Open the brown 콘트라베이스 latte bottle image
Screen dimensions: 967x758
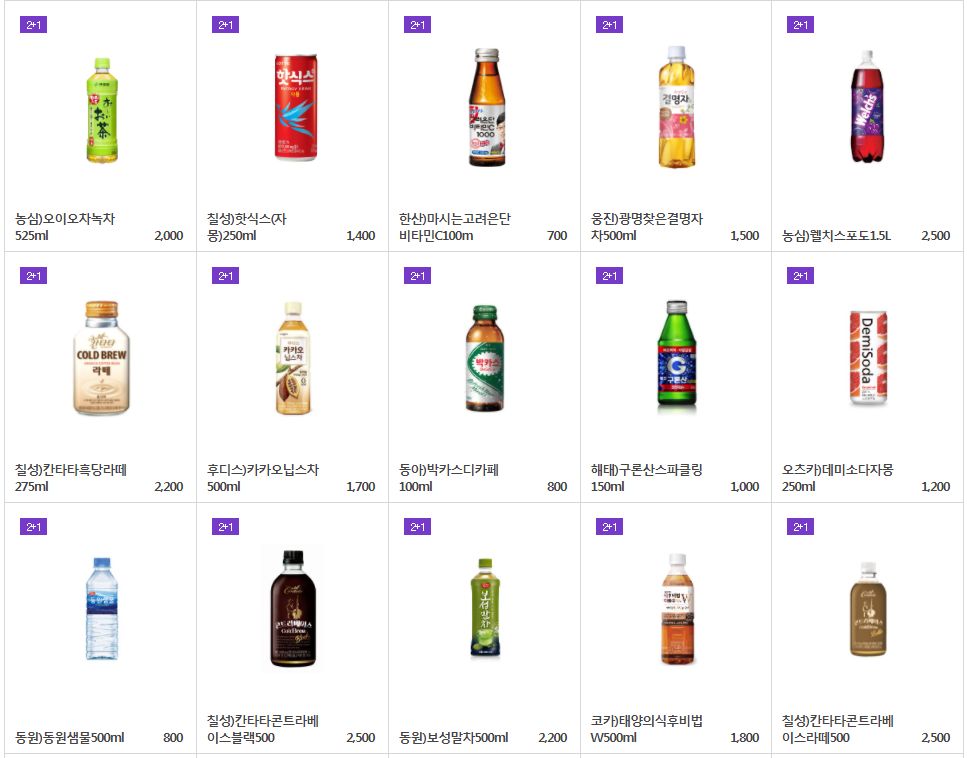pos(868,609)
